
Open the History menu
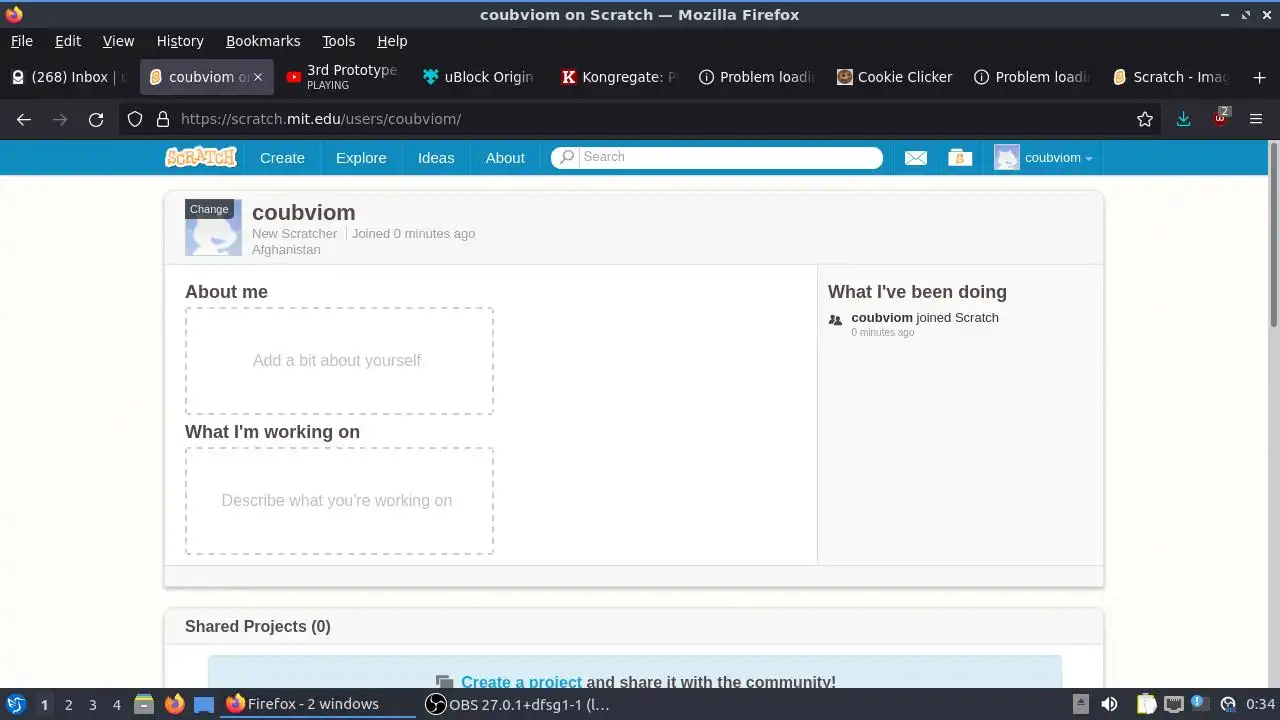(180, 41)
